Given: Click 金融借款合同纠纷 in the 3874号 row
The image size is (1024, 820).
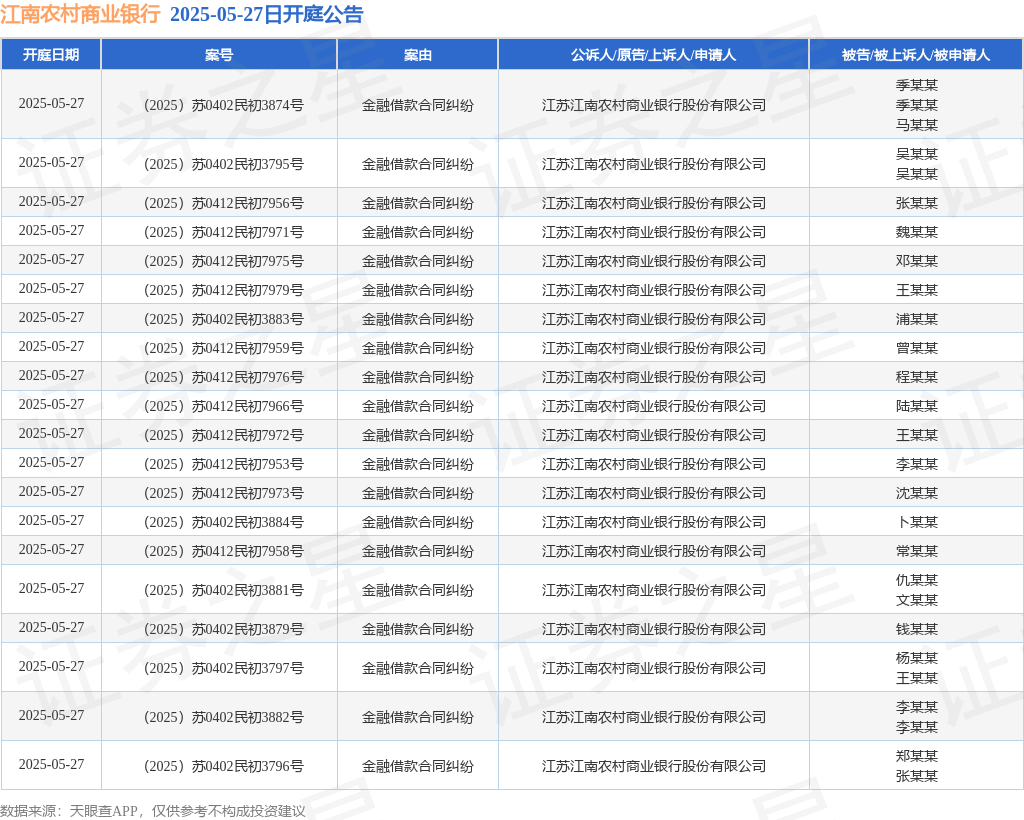Looking at the screenshot, I should tap(417, 105).
